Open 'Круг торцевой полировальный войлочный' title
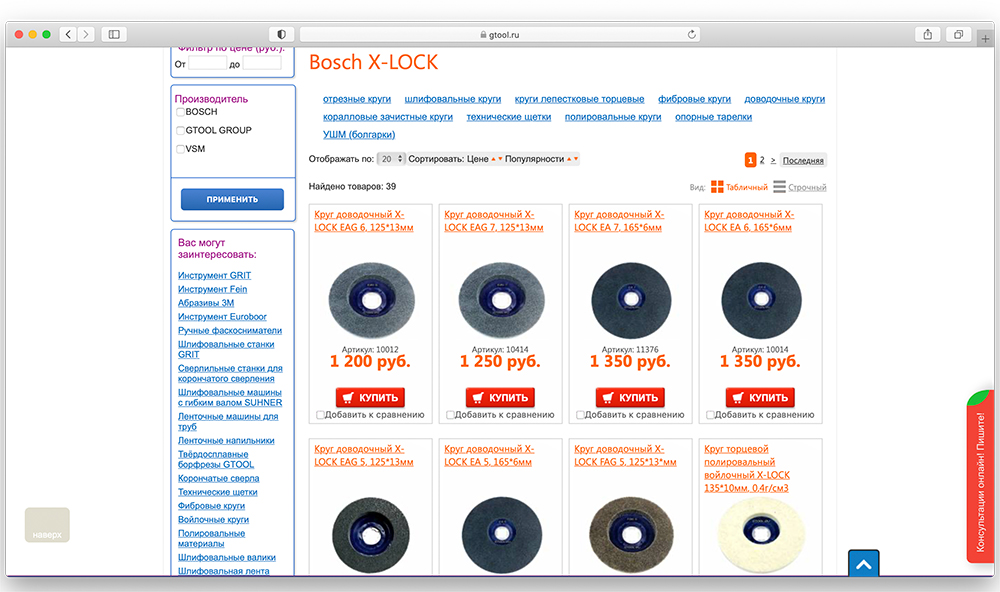 [747, 468]
